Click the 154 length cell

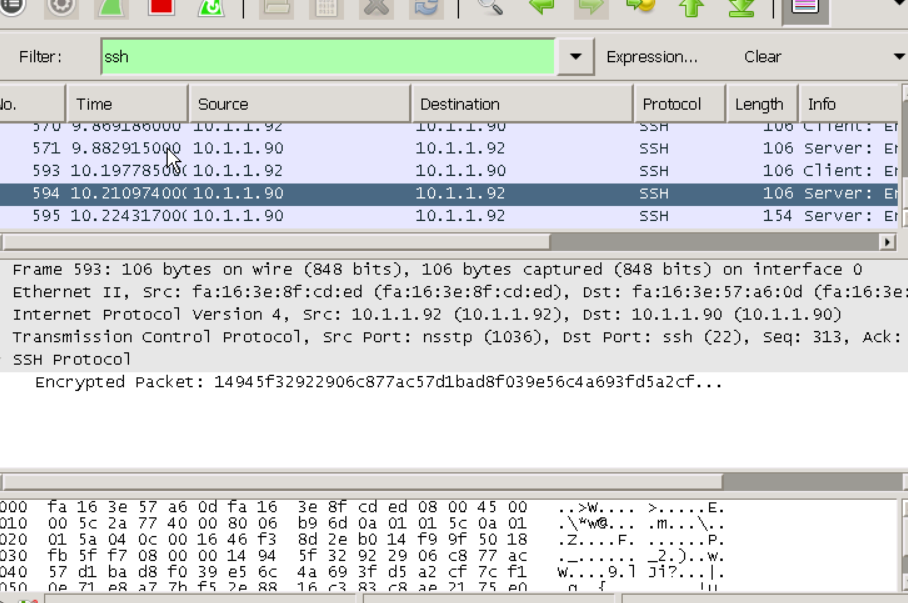click(x=777, y=216)
